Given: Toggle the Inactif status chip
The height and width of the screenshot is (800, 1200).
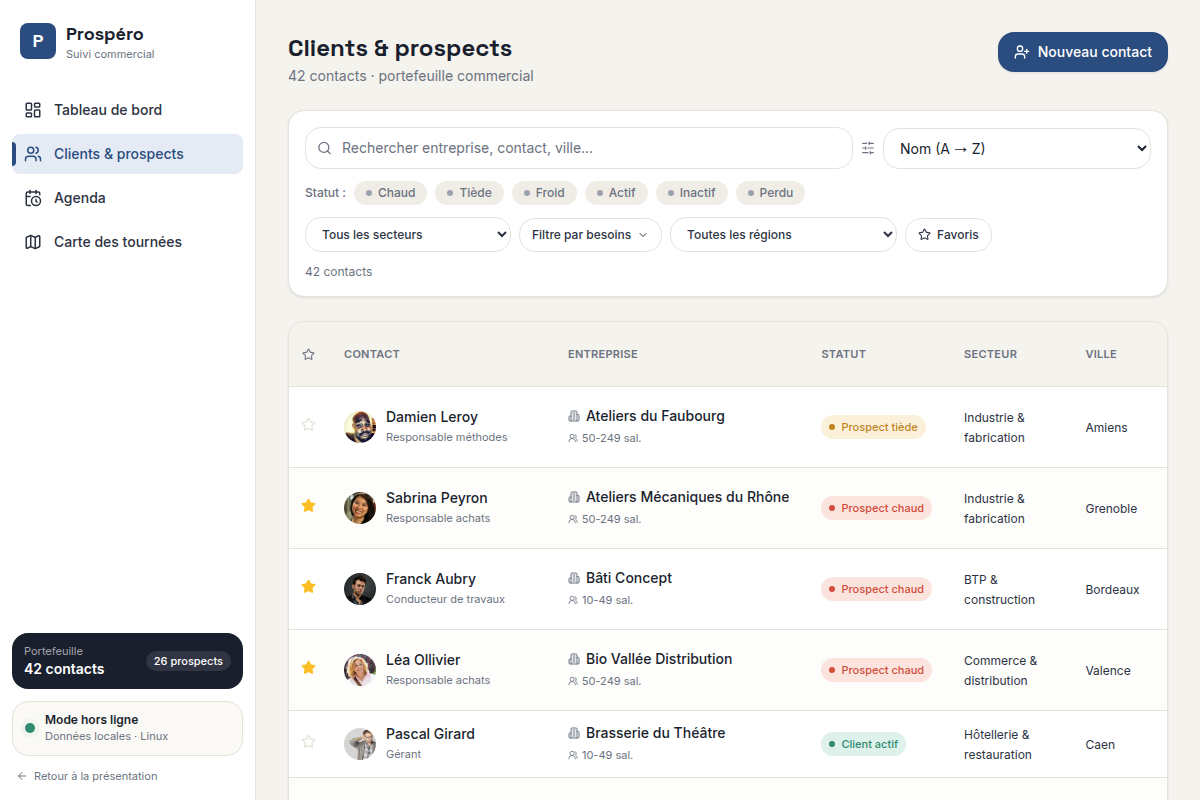Looking at the screenshot, I should (x=692, y=193).
